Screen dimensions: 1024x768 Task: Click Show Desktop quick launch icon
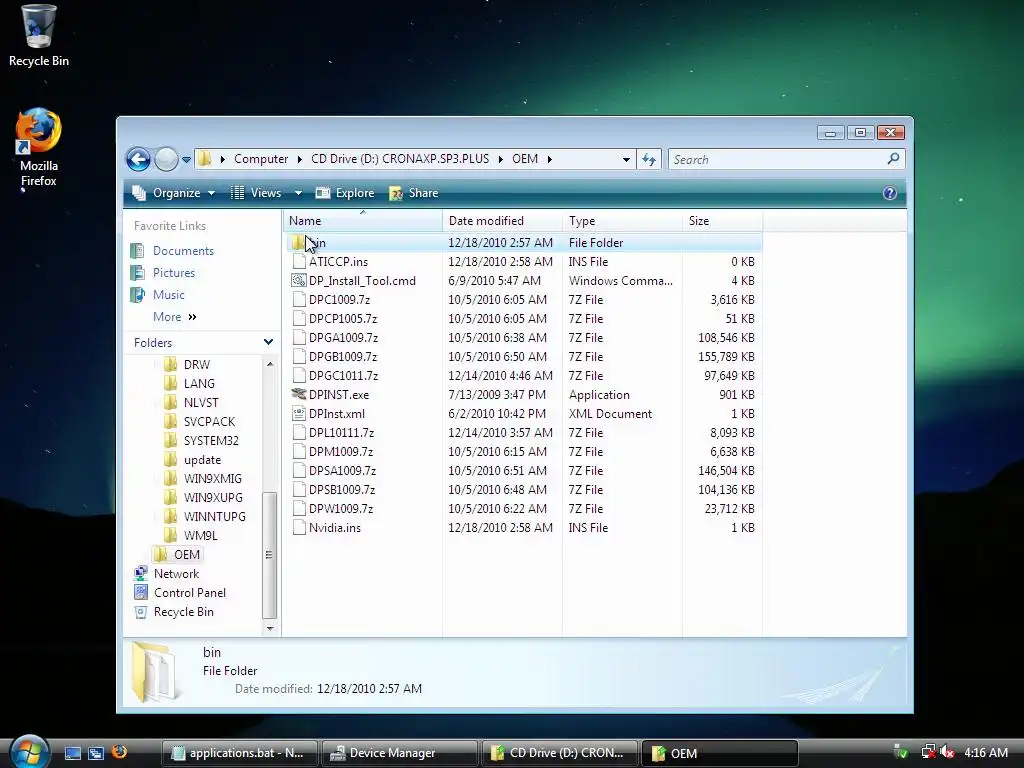click(72, 753)
